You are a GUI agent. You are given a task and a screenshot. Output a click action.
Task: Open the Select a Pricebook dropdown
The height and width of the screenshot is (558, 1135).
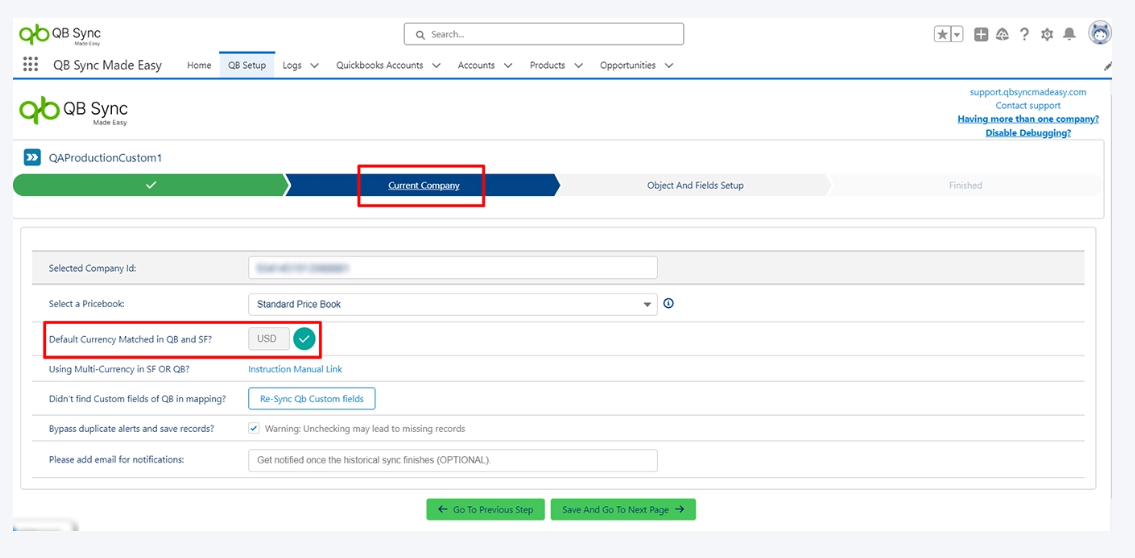[452, 305]
